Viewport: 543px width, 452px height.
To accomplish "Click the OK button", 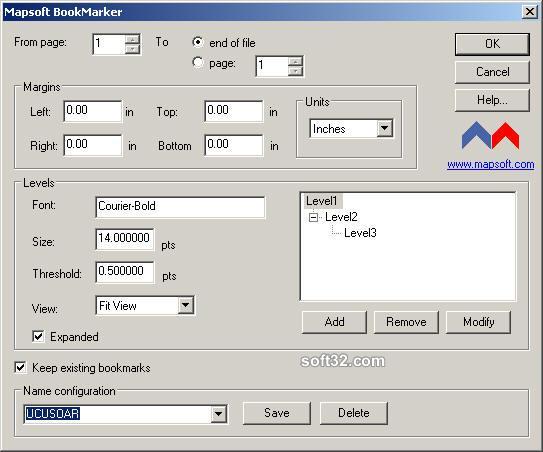I will [492, 44].
